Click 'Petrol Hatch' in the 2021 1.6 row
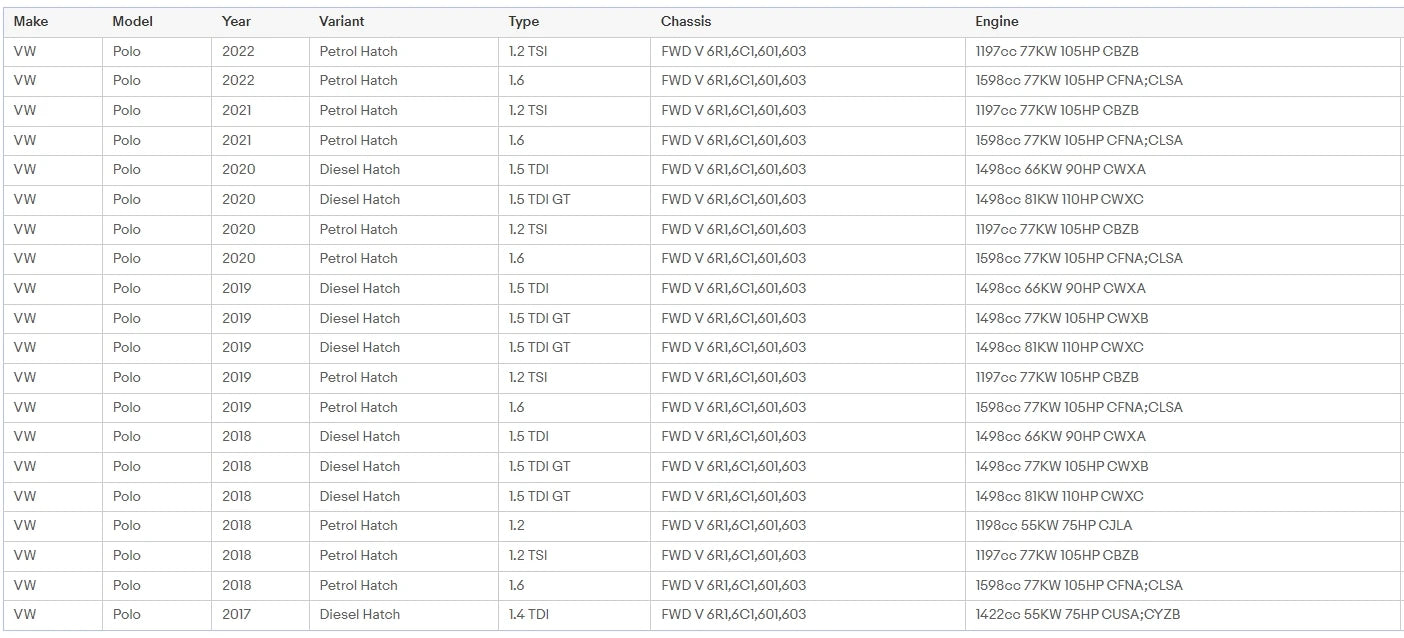This screenshot has height=638, width=1404. coord(359,140)
